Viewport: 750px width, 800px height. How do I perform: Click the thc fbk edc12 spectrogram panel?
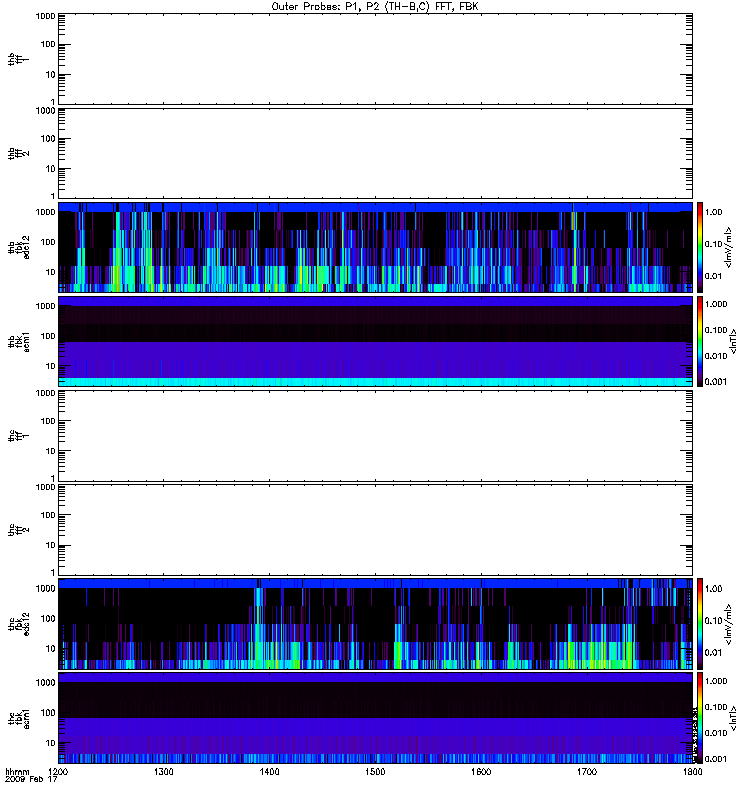coord(376,624)
